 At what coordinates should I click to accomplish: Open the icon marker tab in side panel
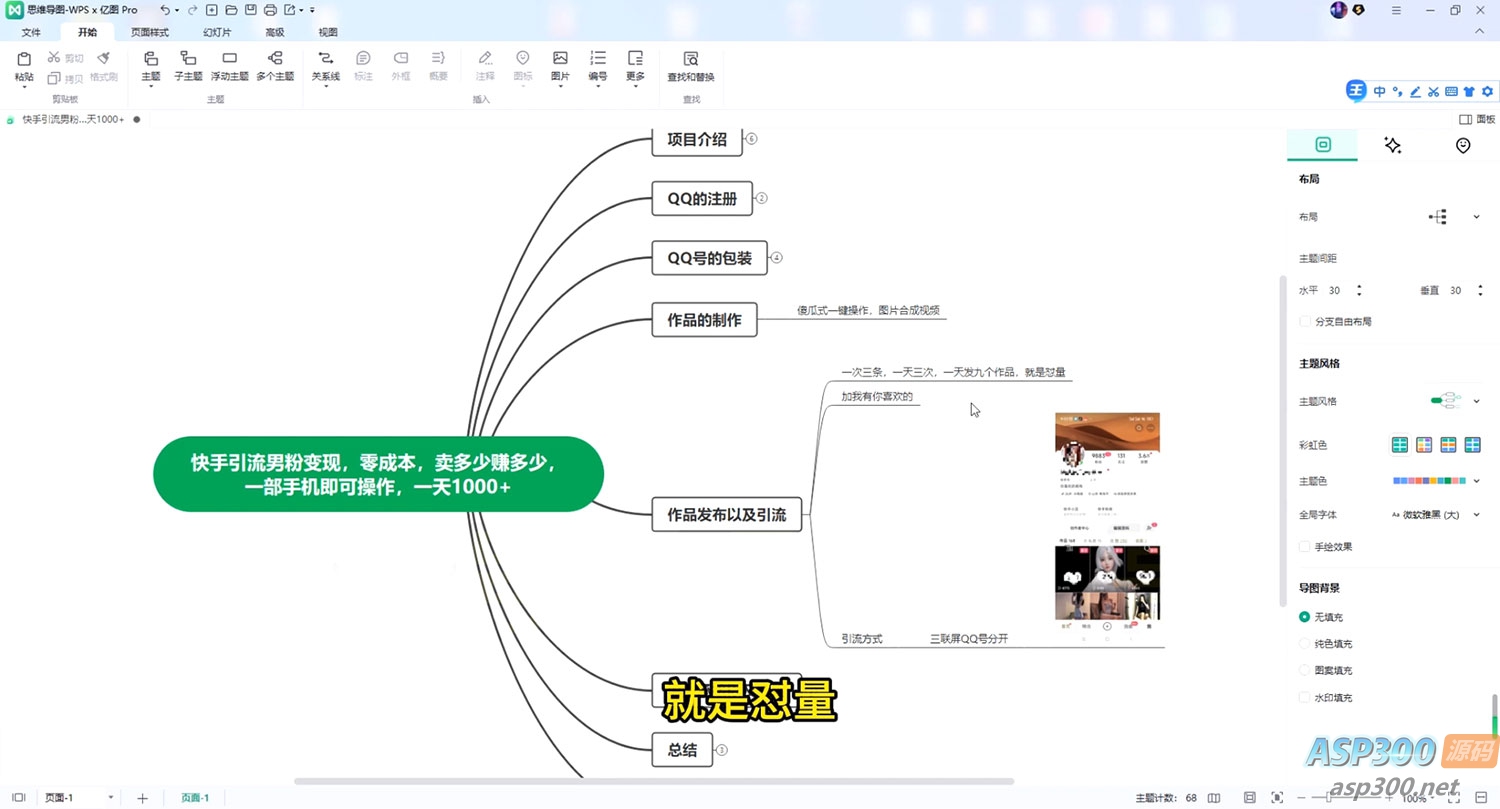pyautogui.click(x=1463, y=145)
